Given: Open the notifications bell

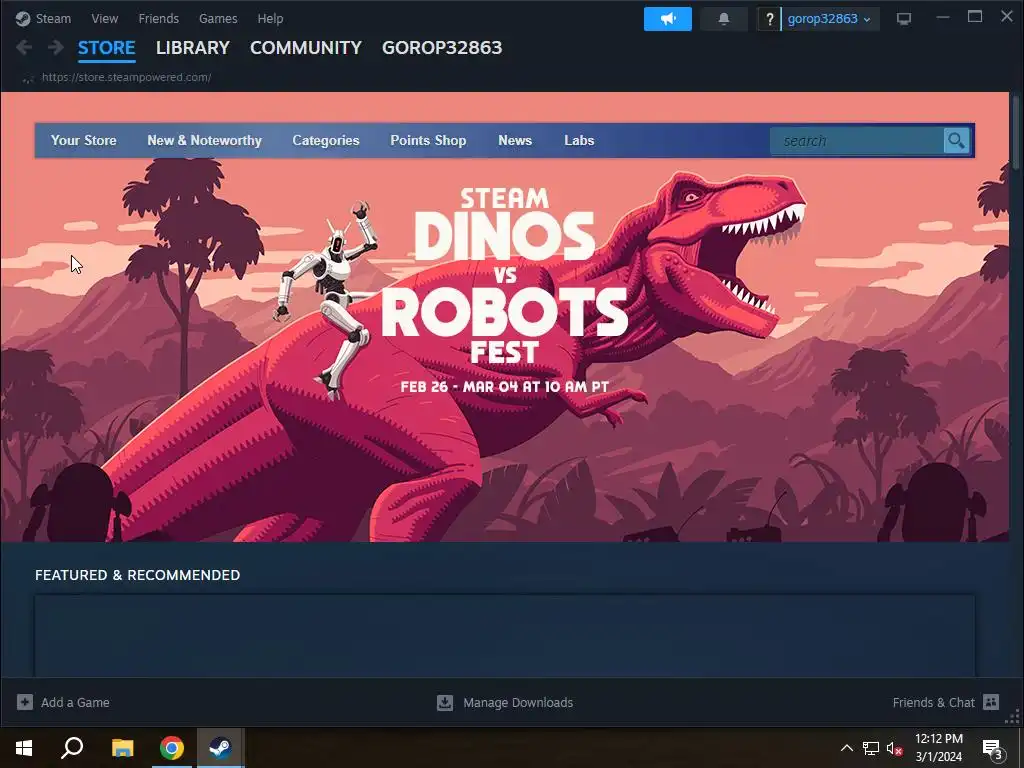Looking at the screenshot, I should (724, 19).
